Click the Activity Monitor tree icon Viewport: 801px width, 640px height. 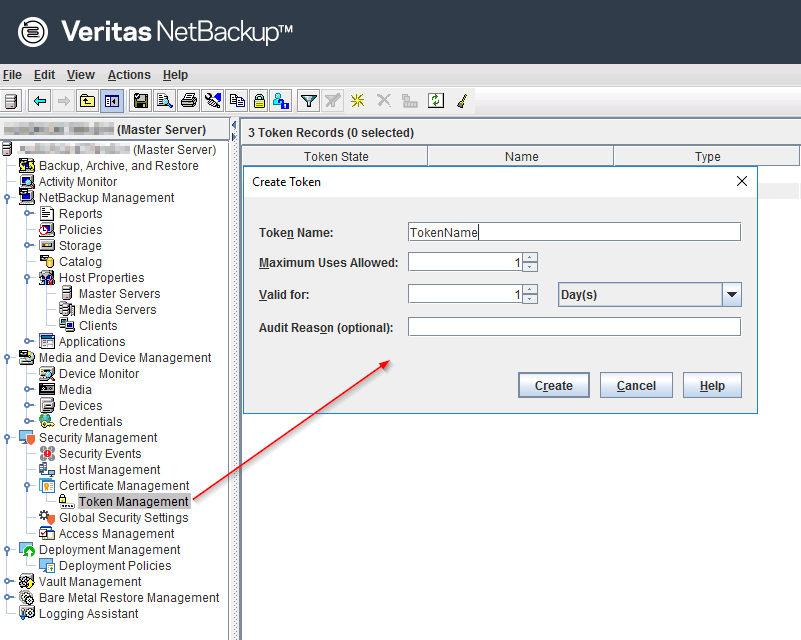point(27,182)
